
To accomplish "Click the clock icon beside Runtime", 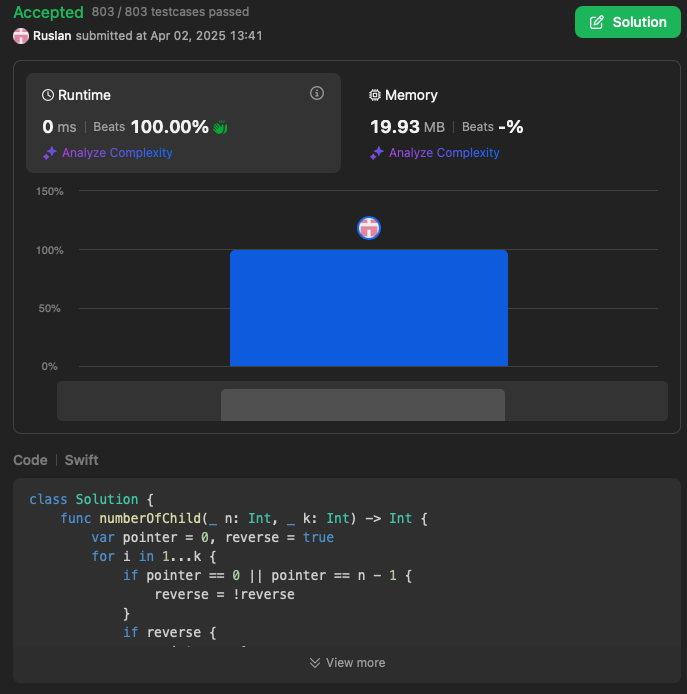I will click(x=48, y=96).
